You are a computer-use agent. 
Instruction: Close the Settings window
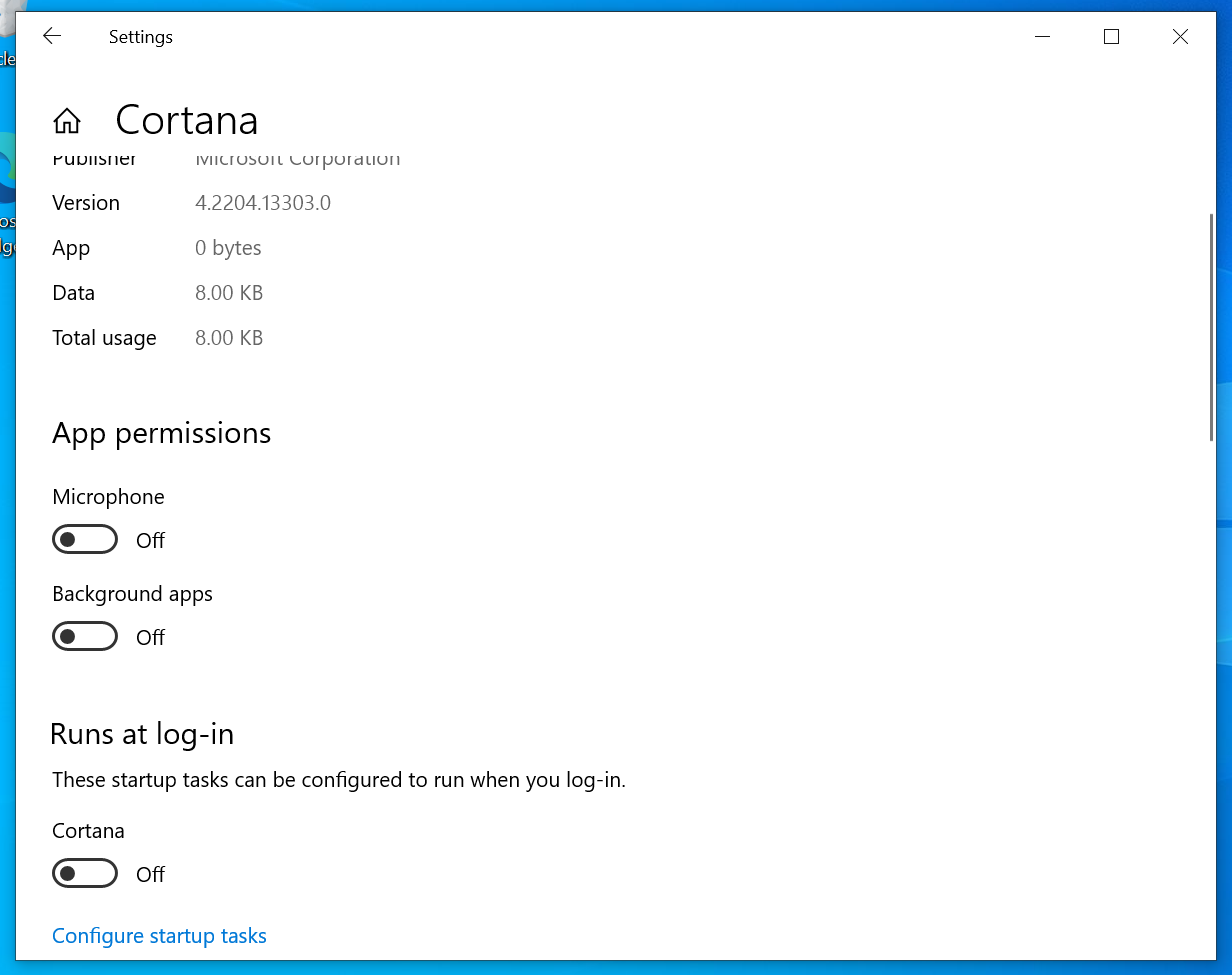pos(1180,37)
